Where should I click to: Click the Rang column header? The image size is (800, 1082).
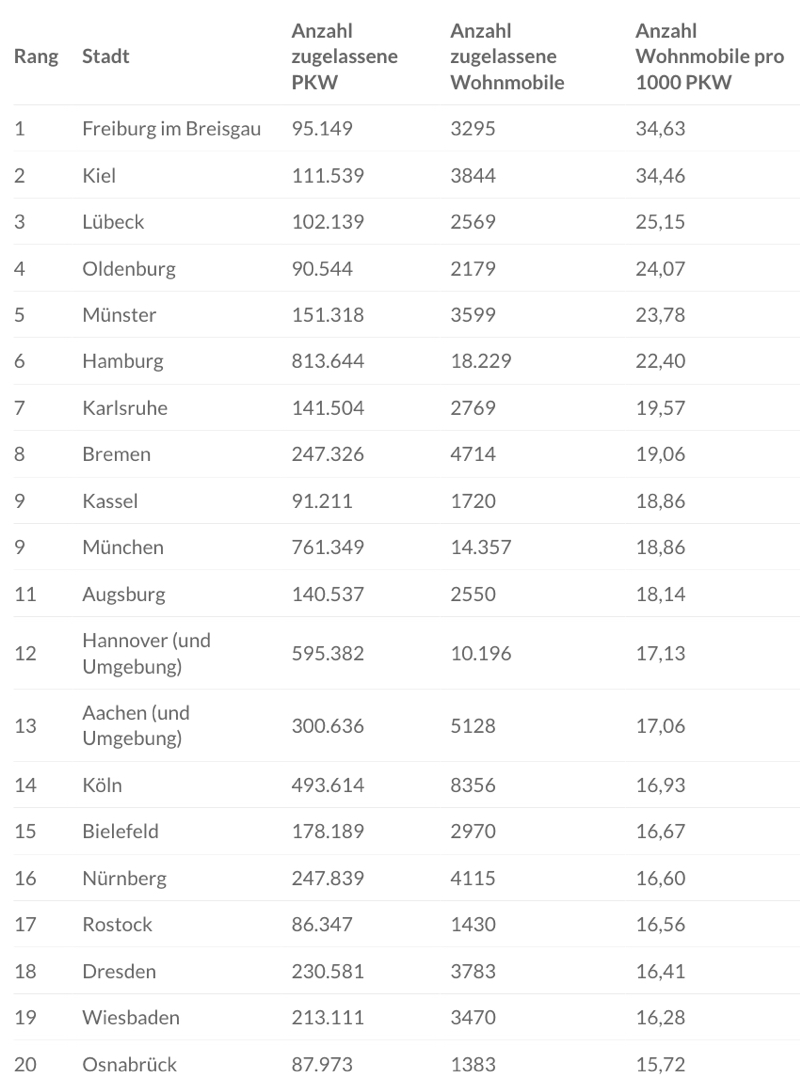point(35,57)
